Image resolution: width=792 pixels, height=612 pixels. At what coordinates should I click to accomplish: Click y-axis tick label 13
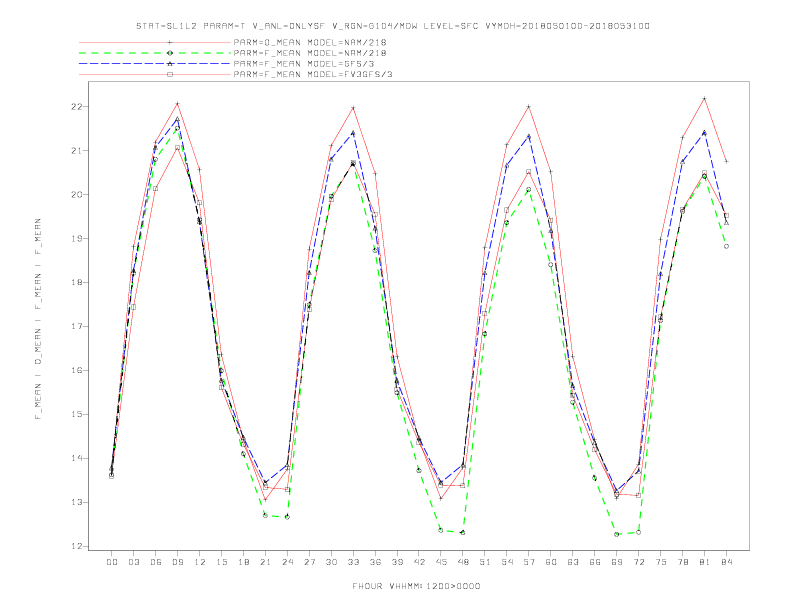click(77, 502)
